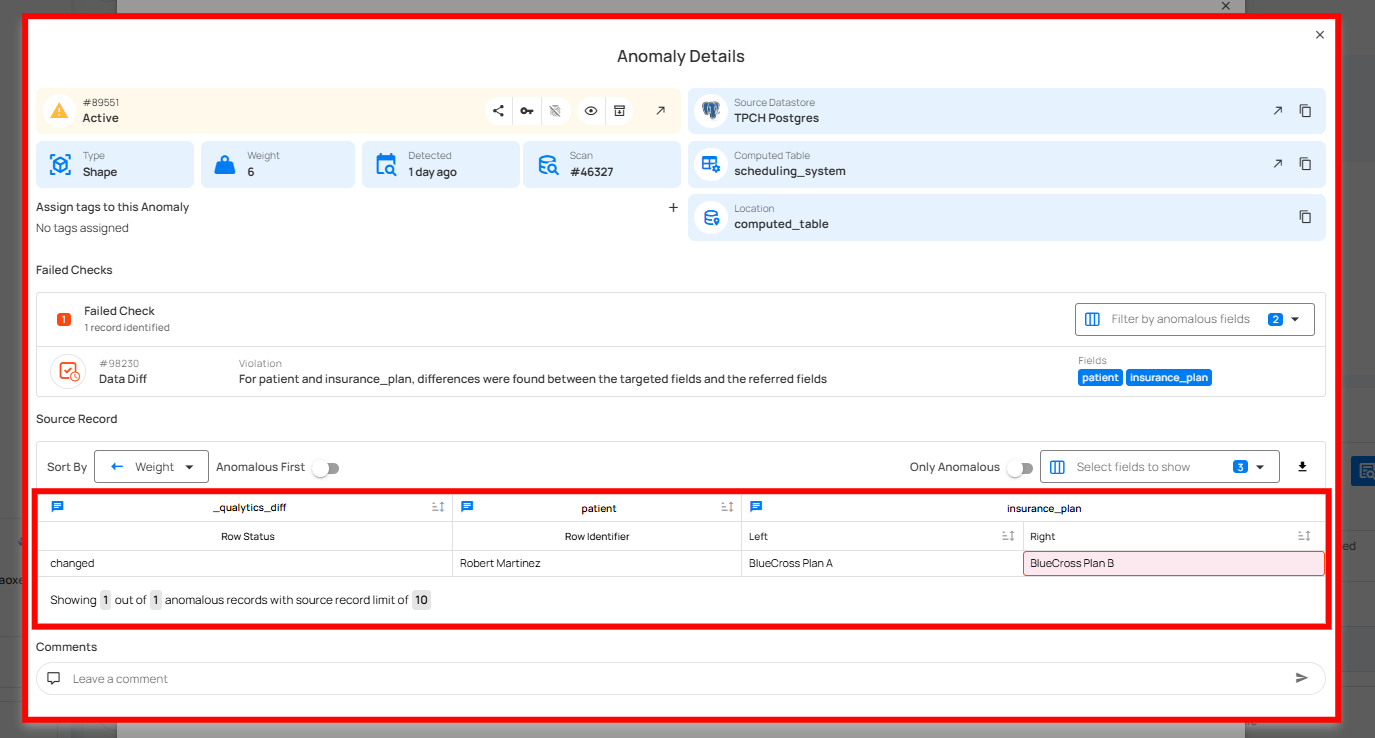This screenshot has height=738, width=1375.
Task: Open the Sort By Weight dropdown
Action: (151, 467)
